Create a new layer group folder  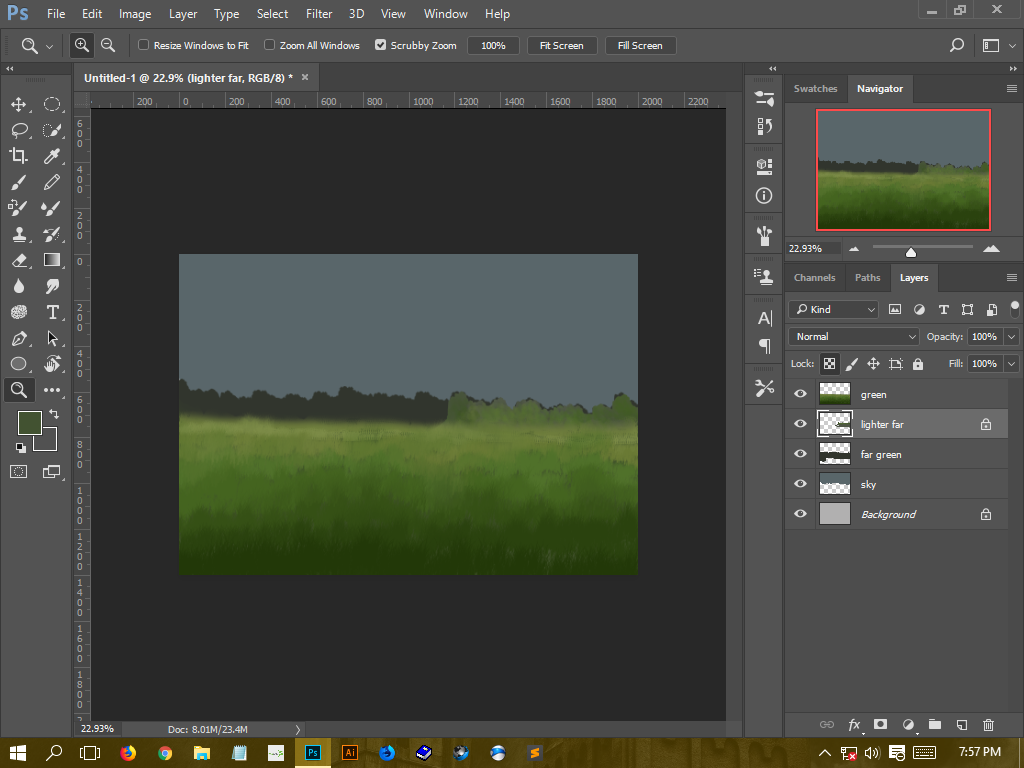[x=935, y=724]
